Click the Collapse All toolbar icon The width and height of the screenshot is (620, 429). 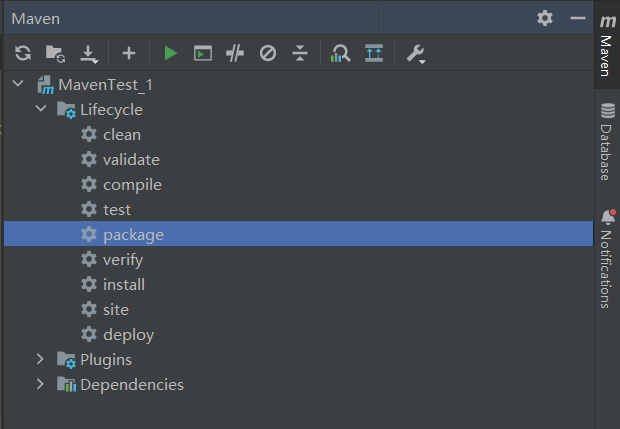299,53
